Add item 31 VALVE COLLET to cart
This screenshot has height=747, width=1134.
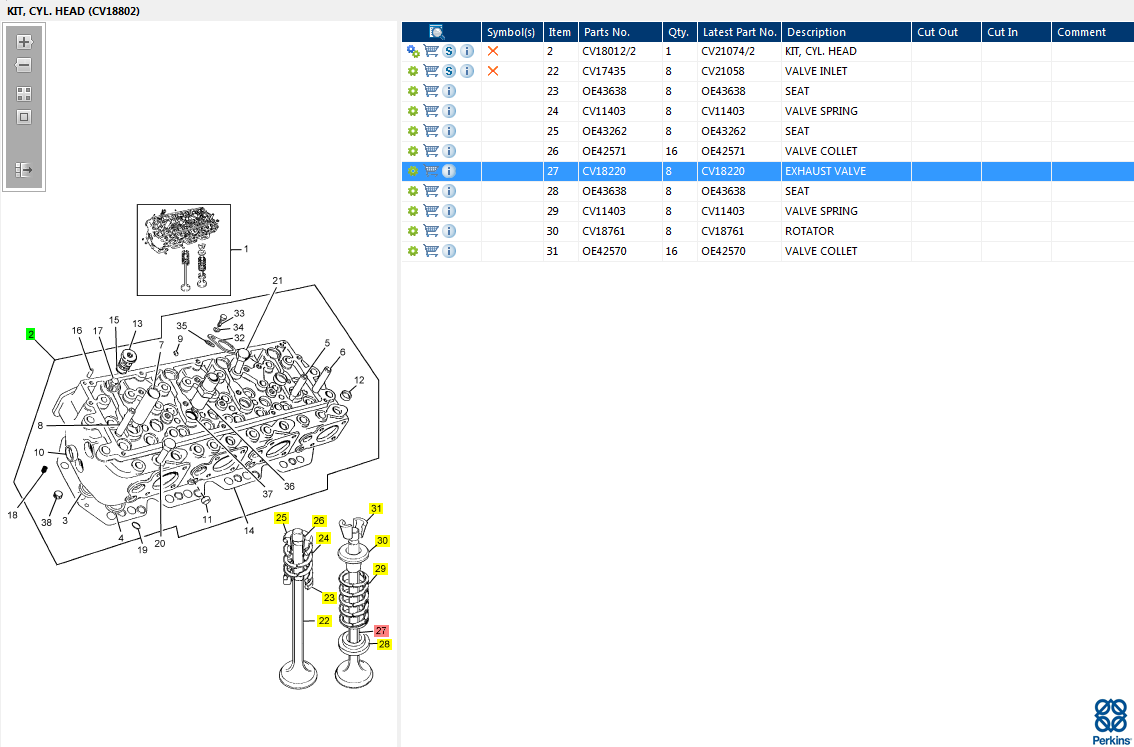[x=431, y=251]
